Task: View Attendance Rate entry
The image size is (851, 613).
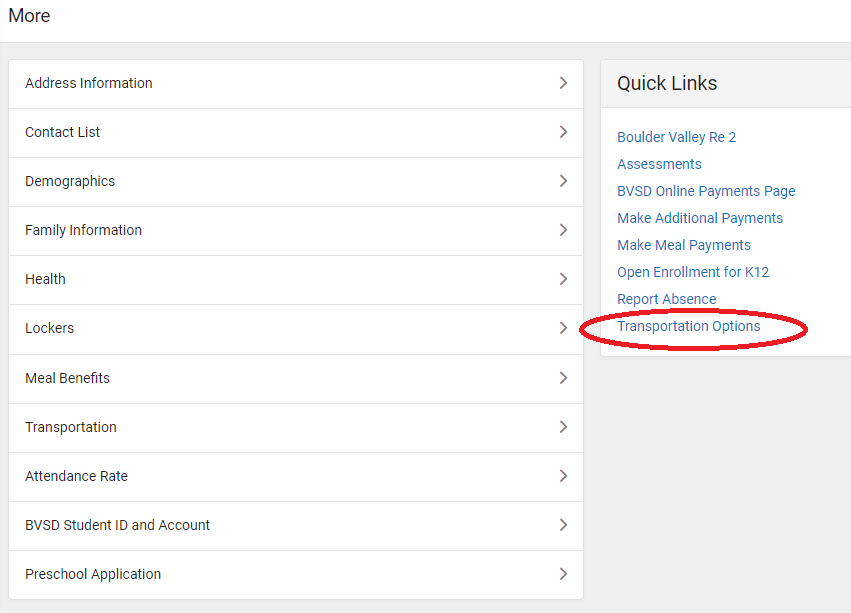Action: [296, 476]
